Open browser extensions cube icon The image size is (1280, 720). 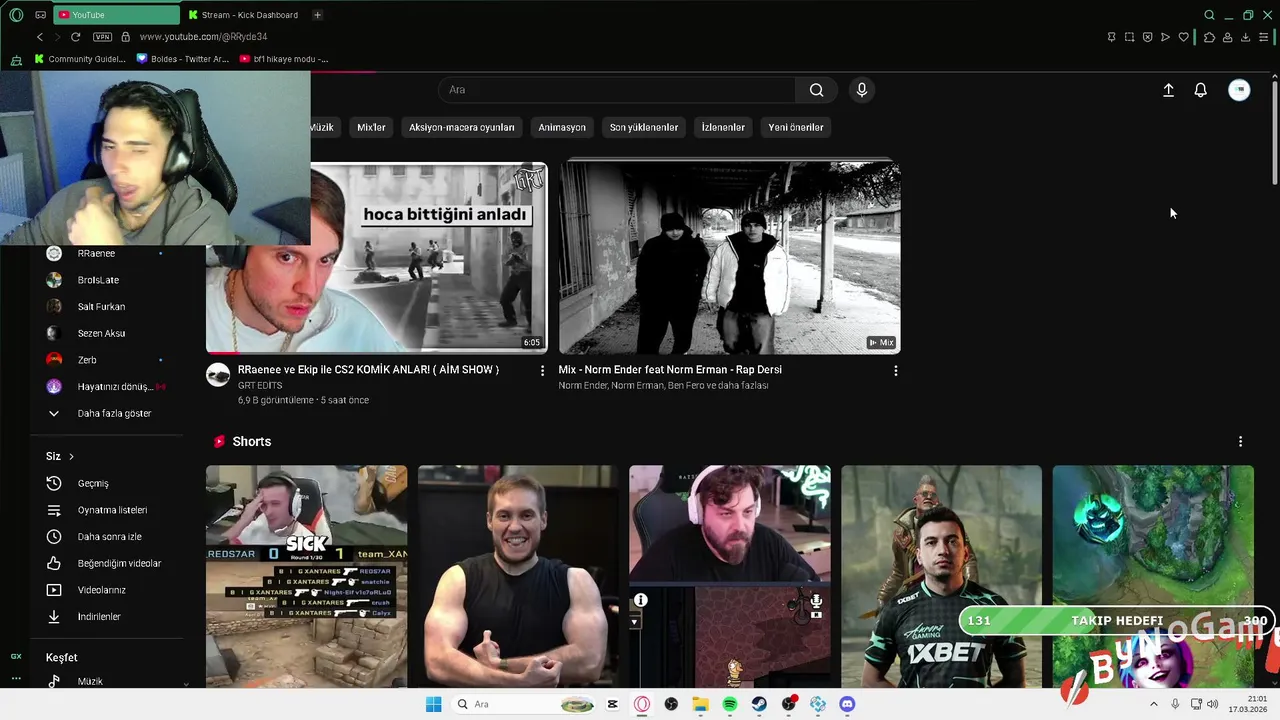(x=1209, y=37)
